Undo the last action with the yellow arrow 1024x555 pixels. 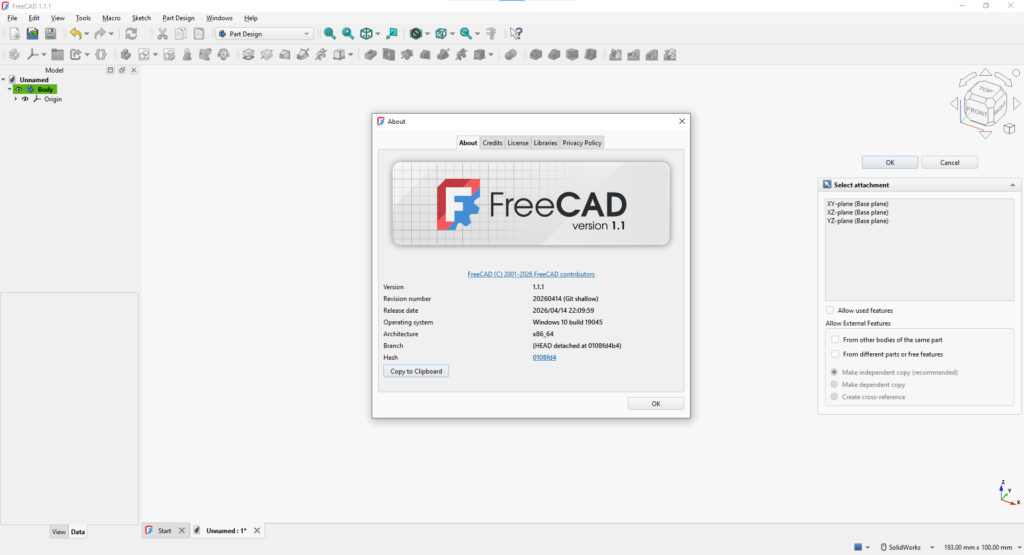[76, 34]
